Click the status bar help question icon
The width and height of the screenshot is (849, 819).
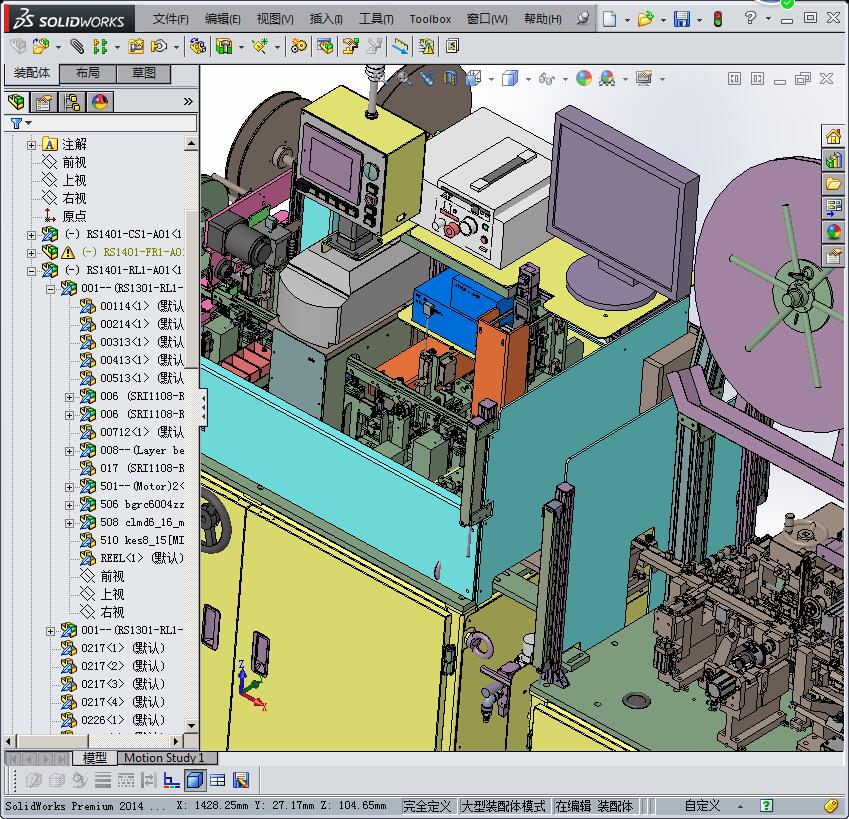[766, 805]
